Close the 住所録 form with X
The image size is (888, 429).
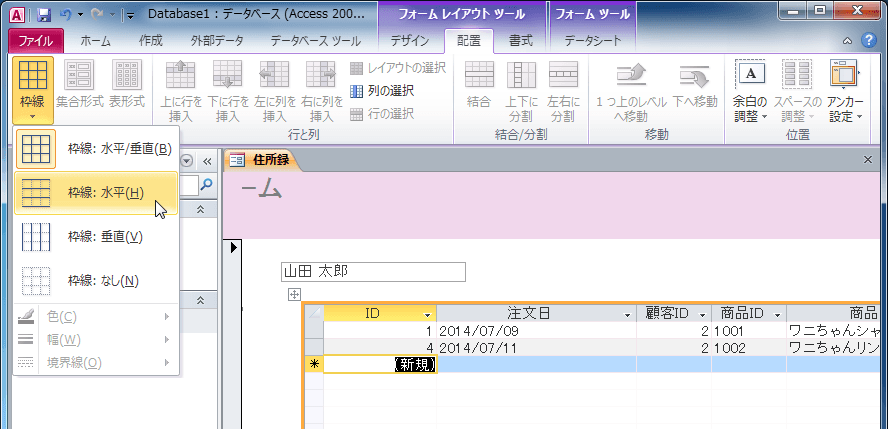click(867, 160)
